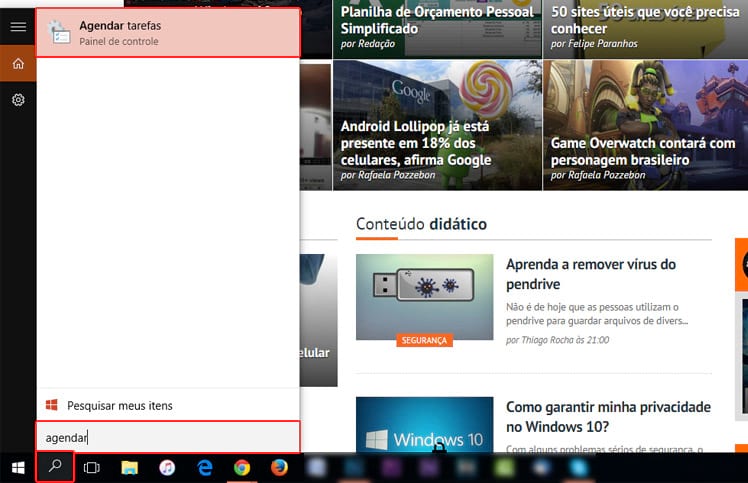
Task: Click the Windows logo beside Pesquisar meus itens
Action: coord(52,405)
